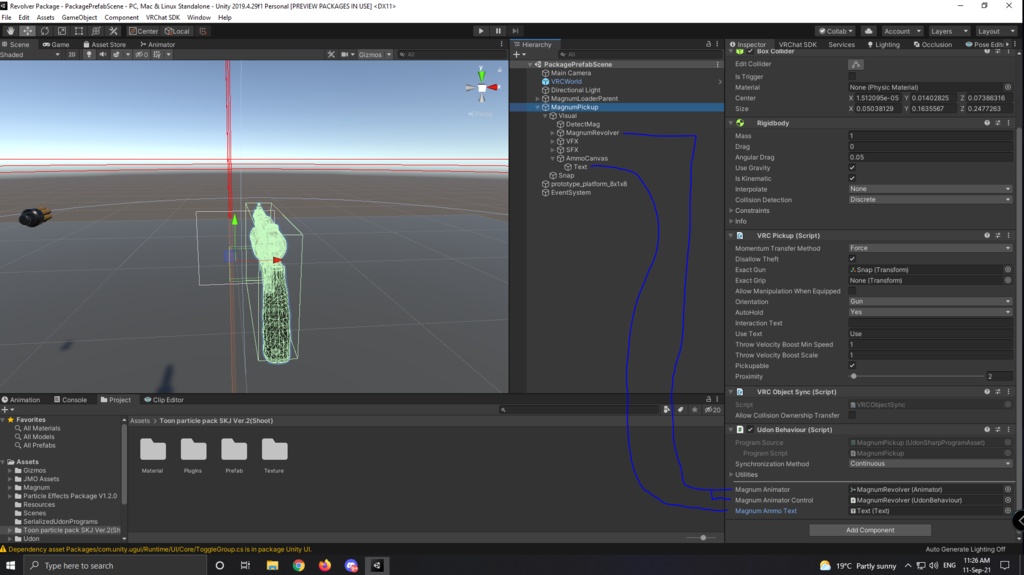
Task: Open the cloud Services icon
Action: click(x=868, y=31)
